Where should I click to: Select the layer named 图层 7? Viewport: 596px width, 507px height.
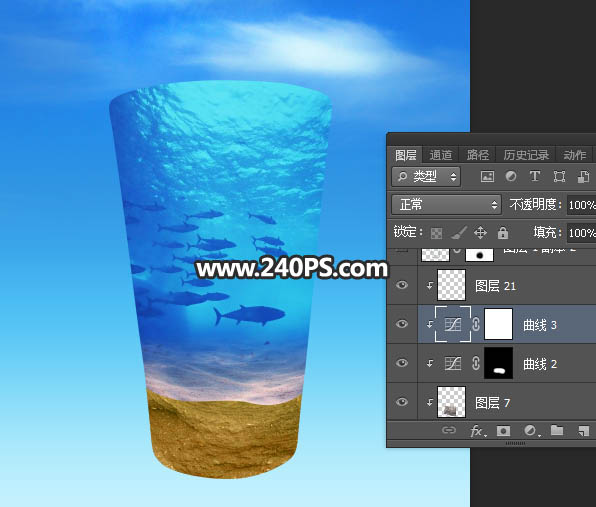pos(492,403)
